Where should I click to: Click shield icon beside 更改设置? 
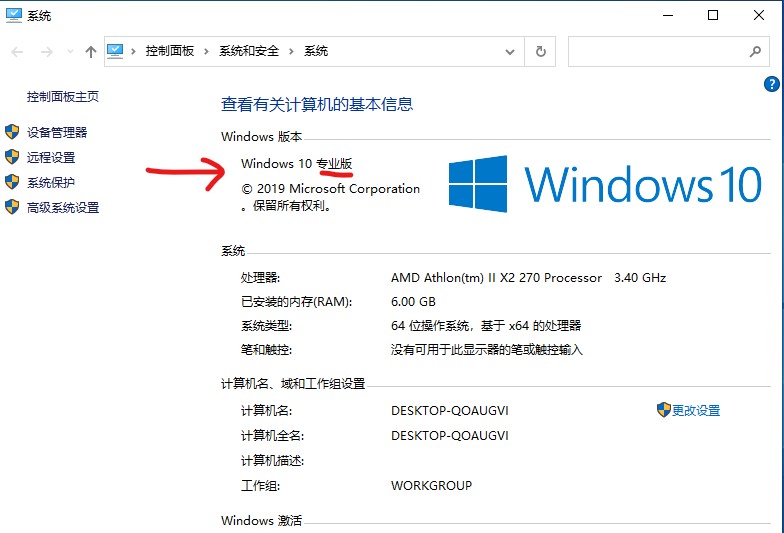click(x=664, y=410)
